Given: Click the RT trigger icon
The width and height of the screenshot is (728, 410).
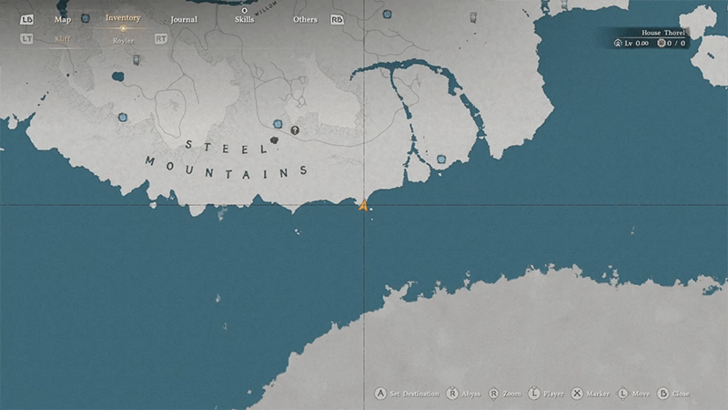Looking at the screenshot, I should click(x=161, y=39).
